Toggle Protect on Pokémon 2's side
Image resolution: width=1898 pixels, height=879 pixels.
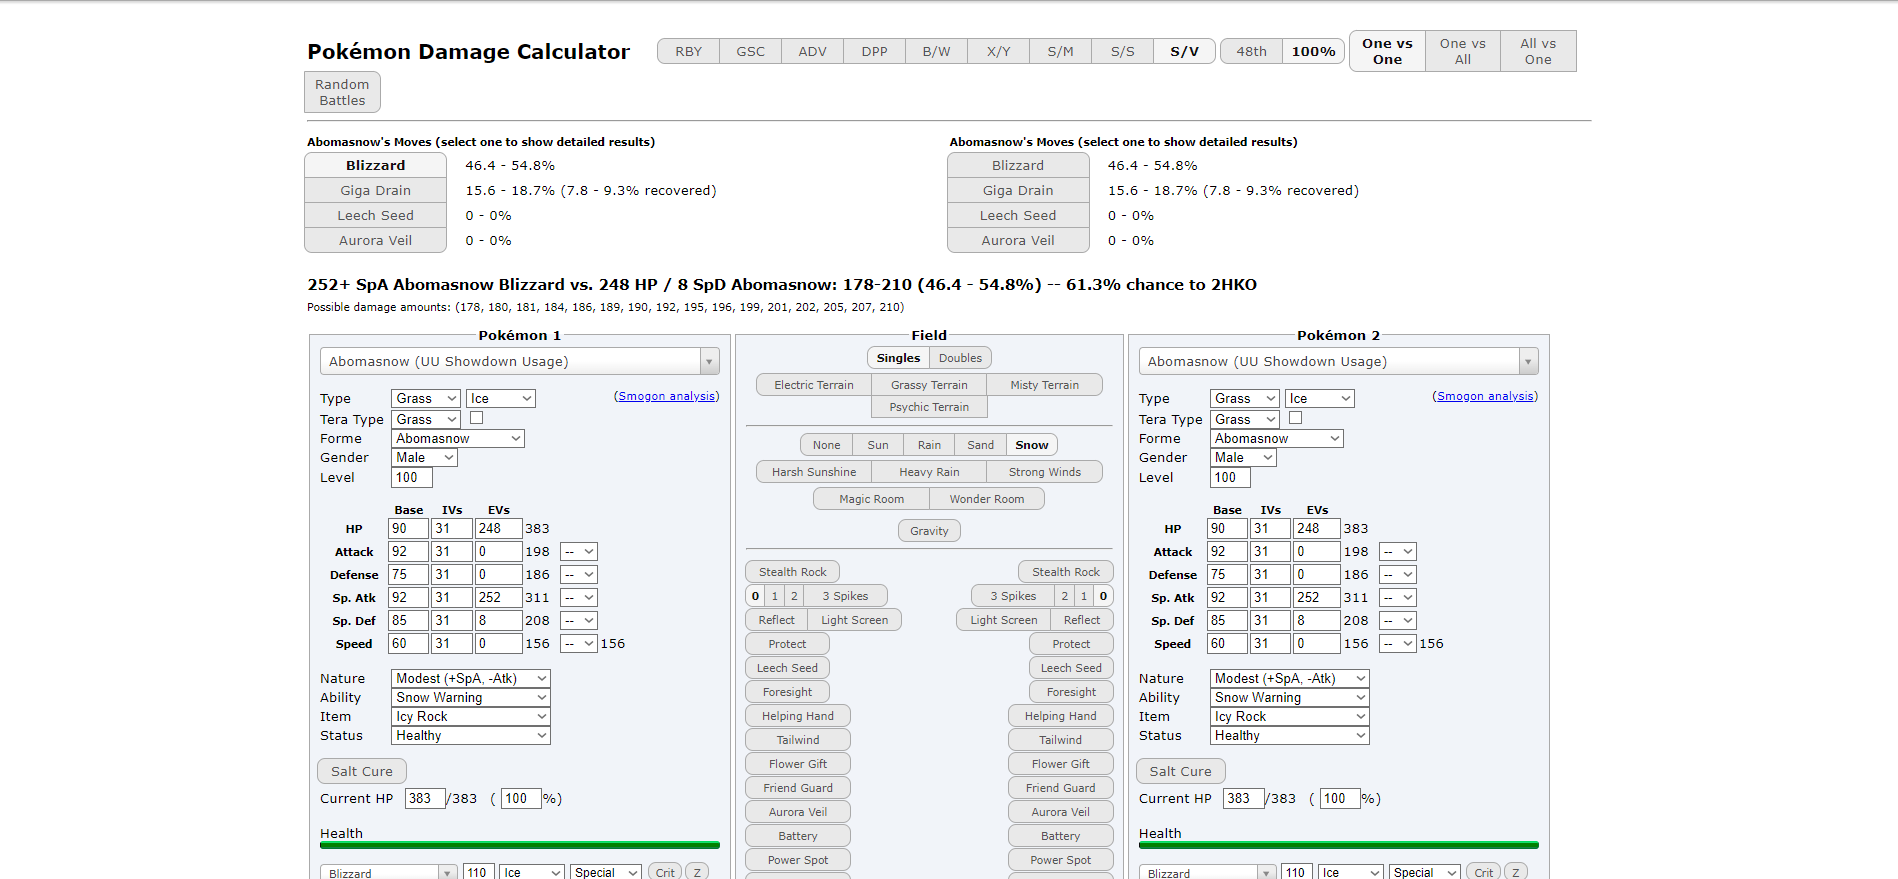1071,644
